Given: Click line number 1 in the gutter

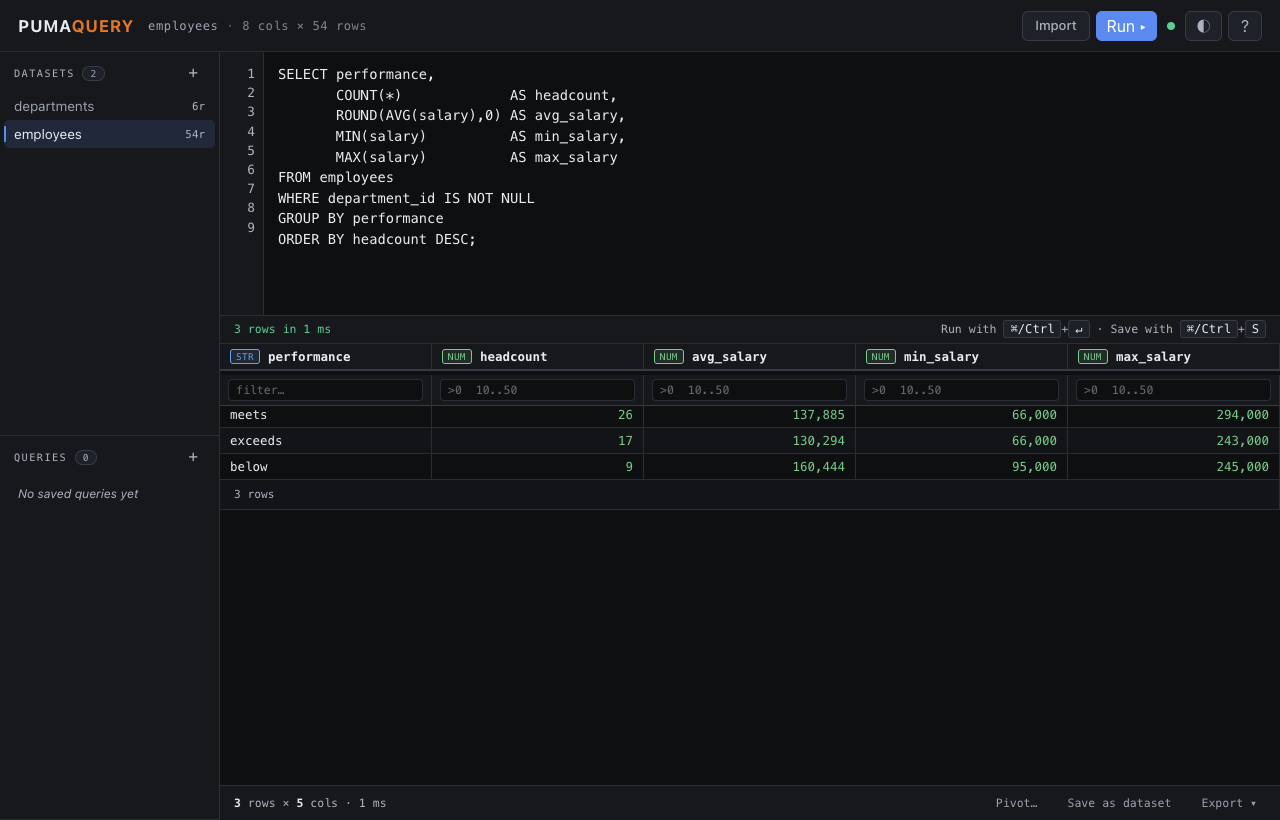Looking at the screenshot, I should point(251,74).
